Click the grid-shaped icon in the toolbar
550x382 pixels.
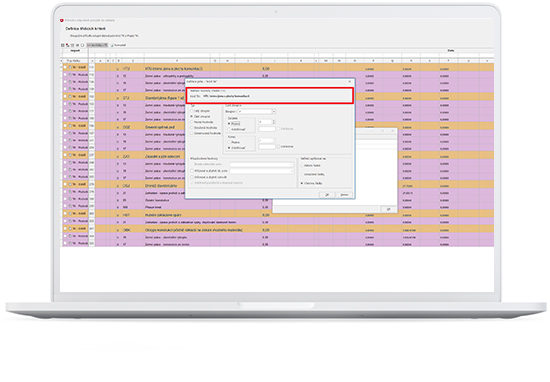[x=63, y=45]
